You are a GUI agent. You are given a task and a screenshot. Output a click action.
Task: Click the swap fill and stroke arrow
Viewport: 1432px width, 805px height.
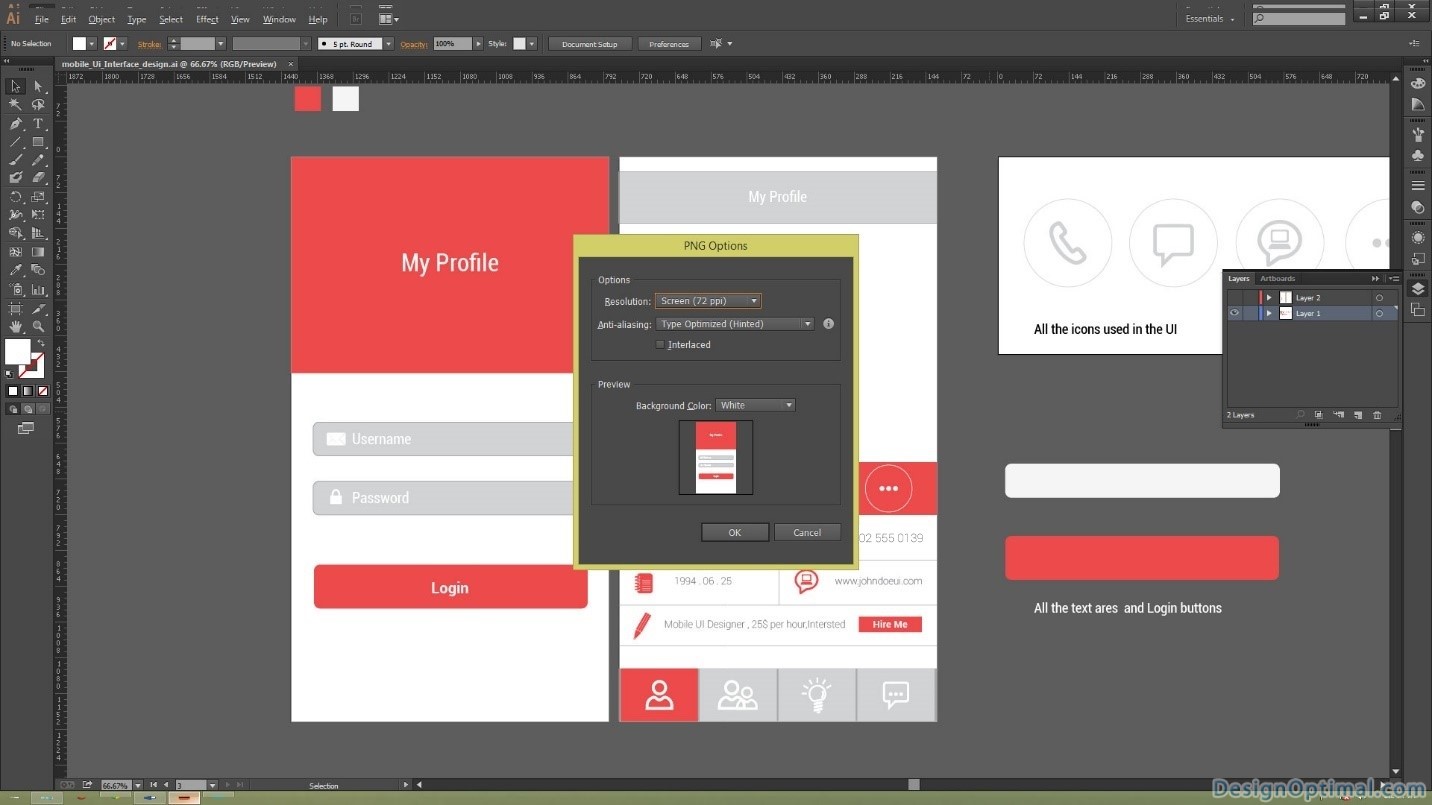click(41, 344)
